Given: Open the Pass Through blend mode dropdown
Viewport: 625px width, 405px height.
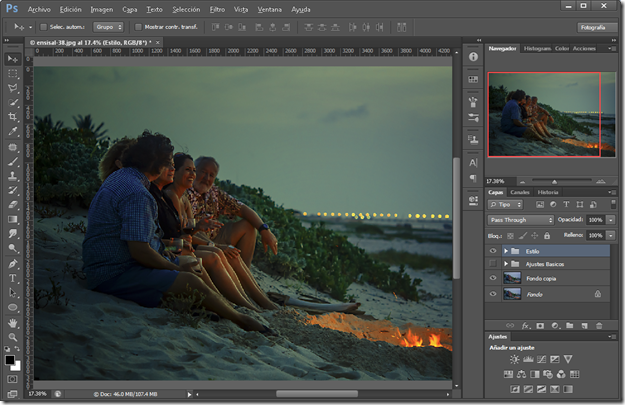Looking at the screenshot, I should click(521, 220).
